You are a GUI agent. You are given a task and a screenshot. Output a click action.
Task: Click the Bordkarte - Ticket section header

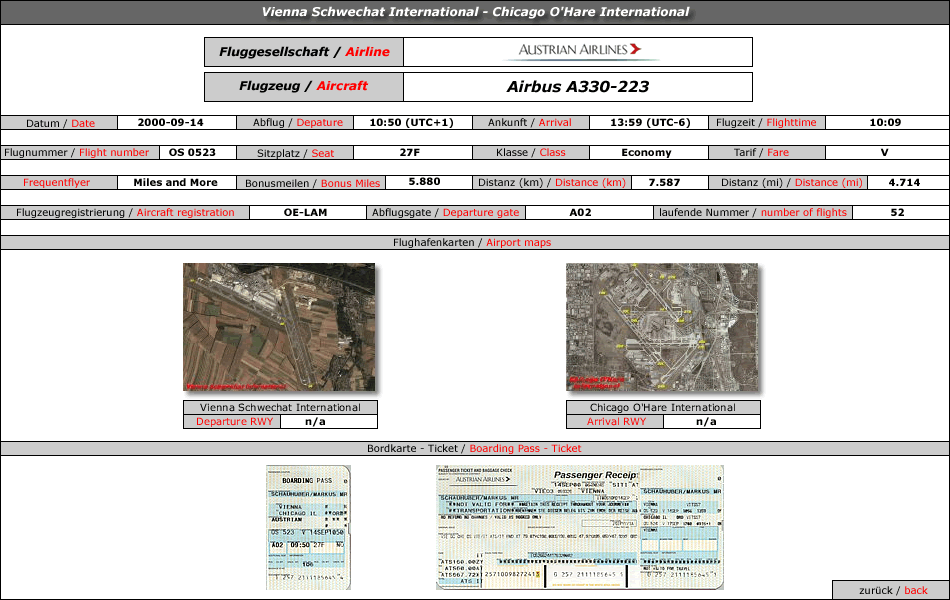tap(474, 449)
